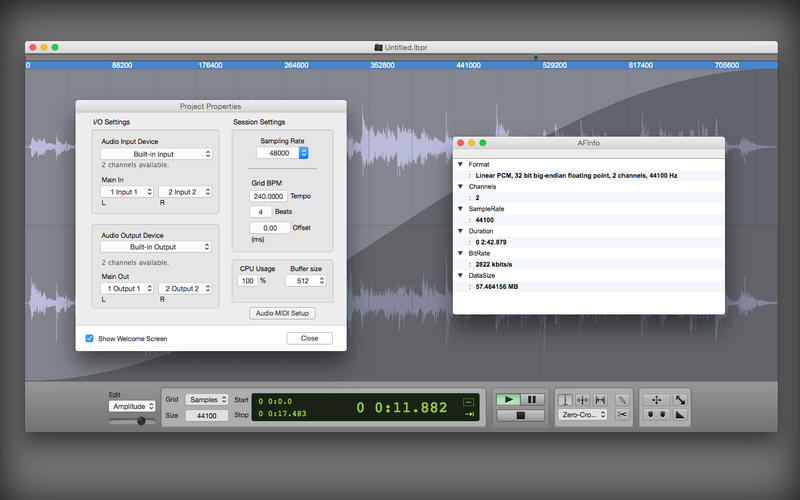Viewport: 800px width, 500px height.
Task: Open the Sampling Rate dropdown
Action: click(x=283, y=153)
